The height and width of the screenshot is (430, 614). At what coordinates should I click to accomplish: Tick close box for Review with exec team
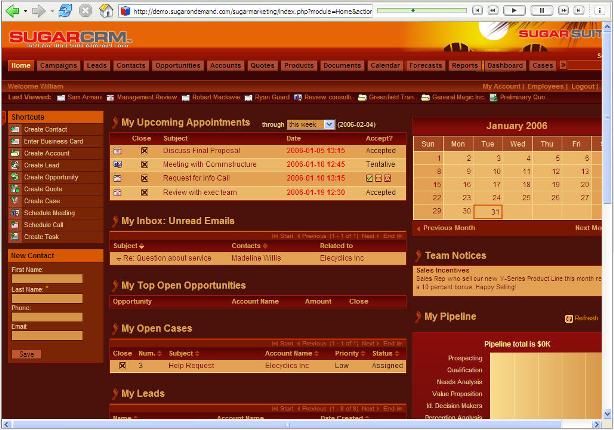tap(144, 192)
